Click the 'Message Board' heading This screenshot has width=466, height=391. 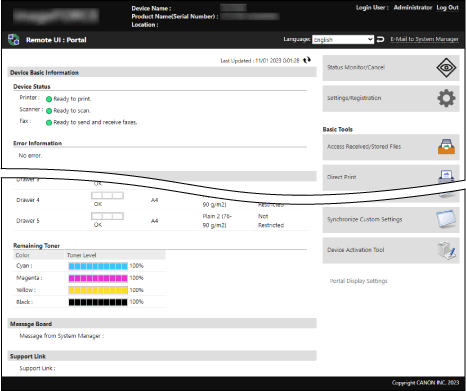(31, 324)
